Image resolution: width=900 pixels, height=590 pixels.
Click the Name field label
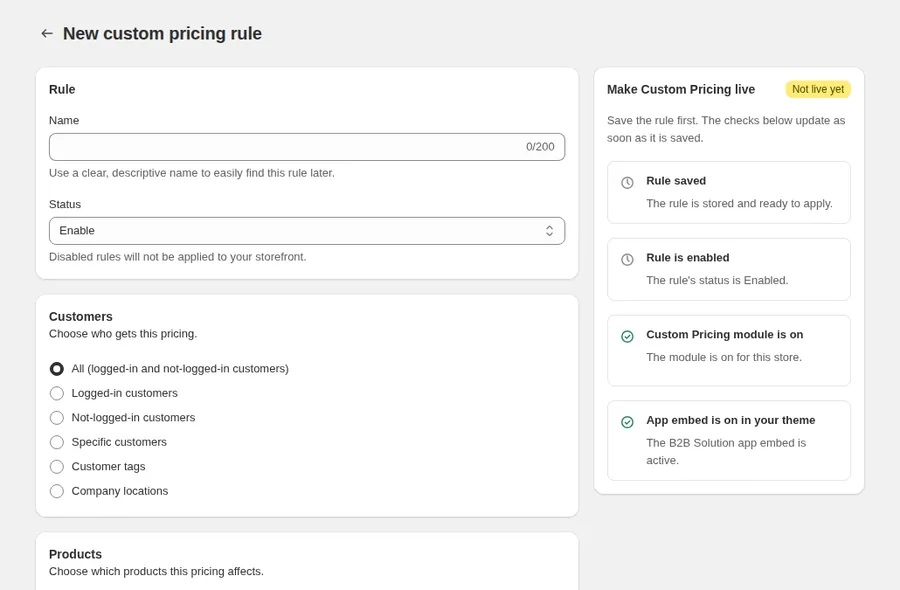click(x=64, y=121)
